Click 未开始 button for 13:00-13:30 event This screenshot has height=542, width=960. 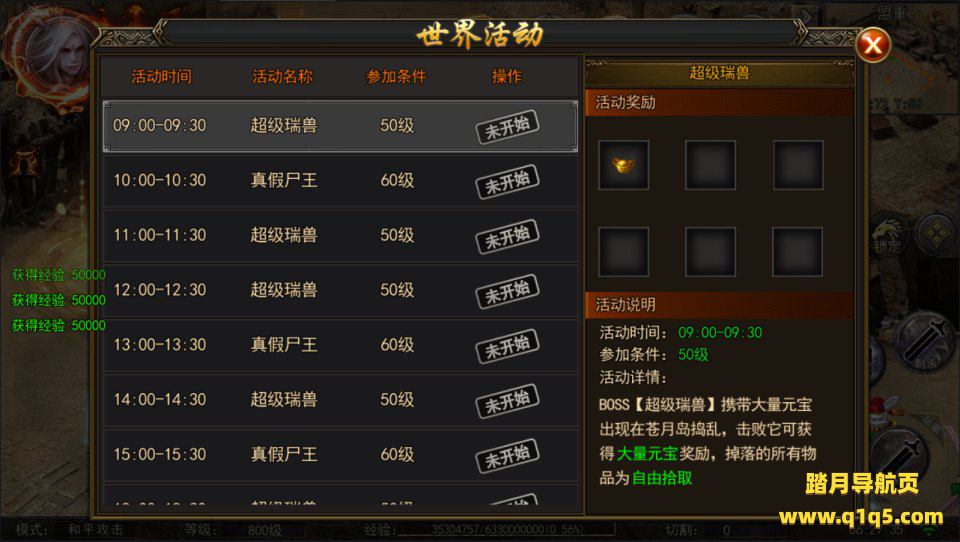[x=508, y=346]
